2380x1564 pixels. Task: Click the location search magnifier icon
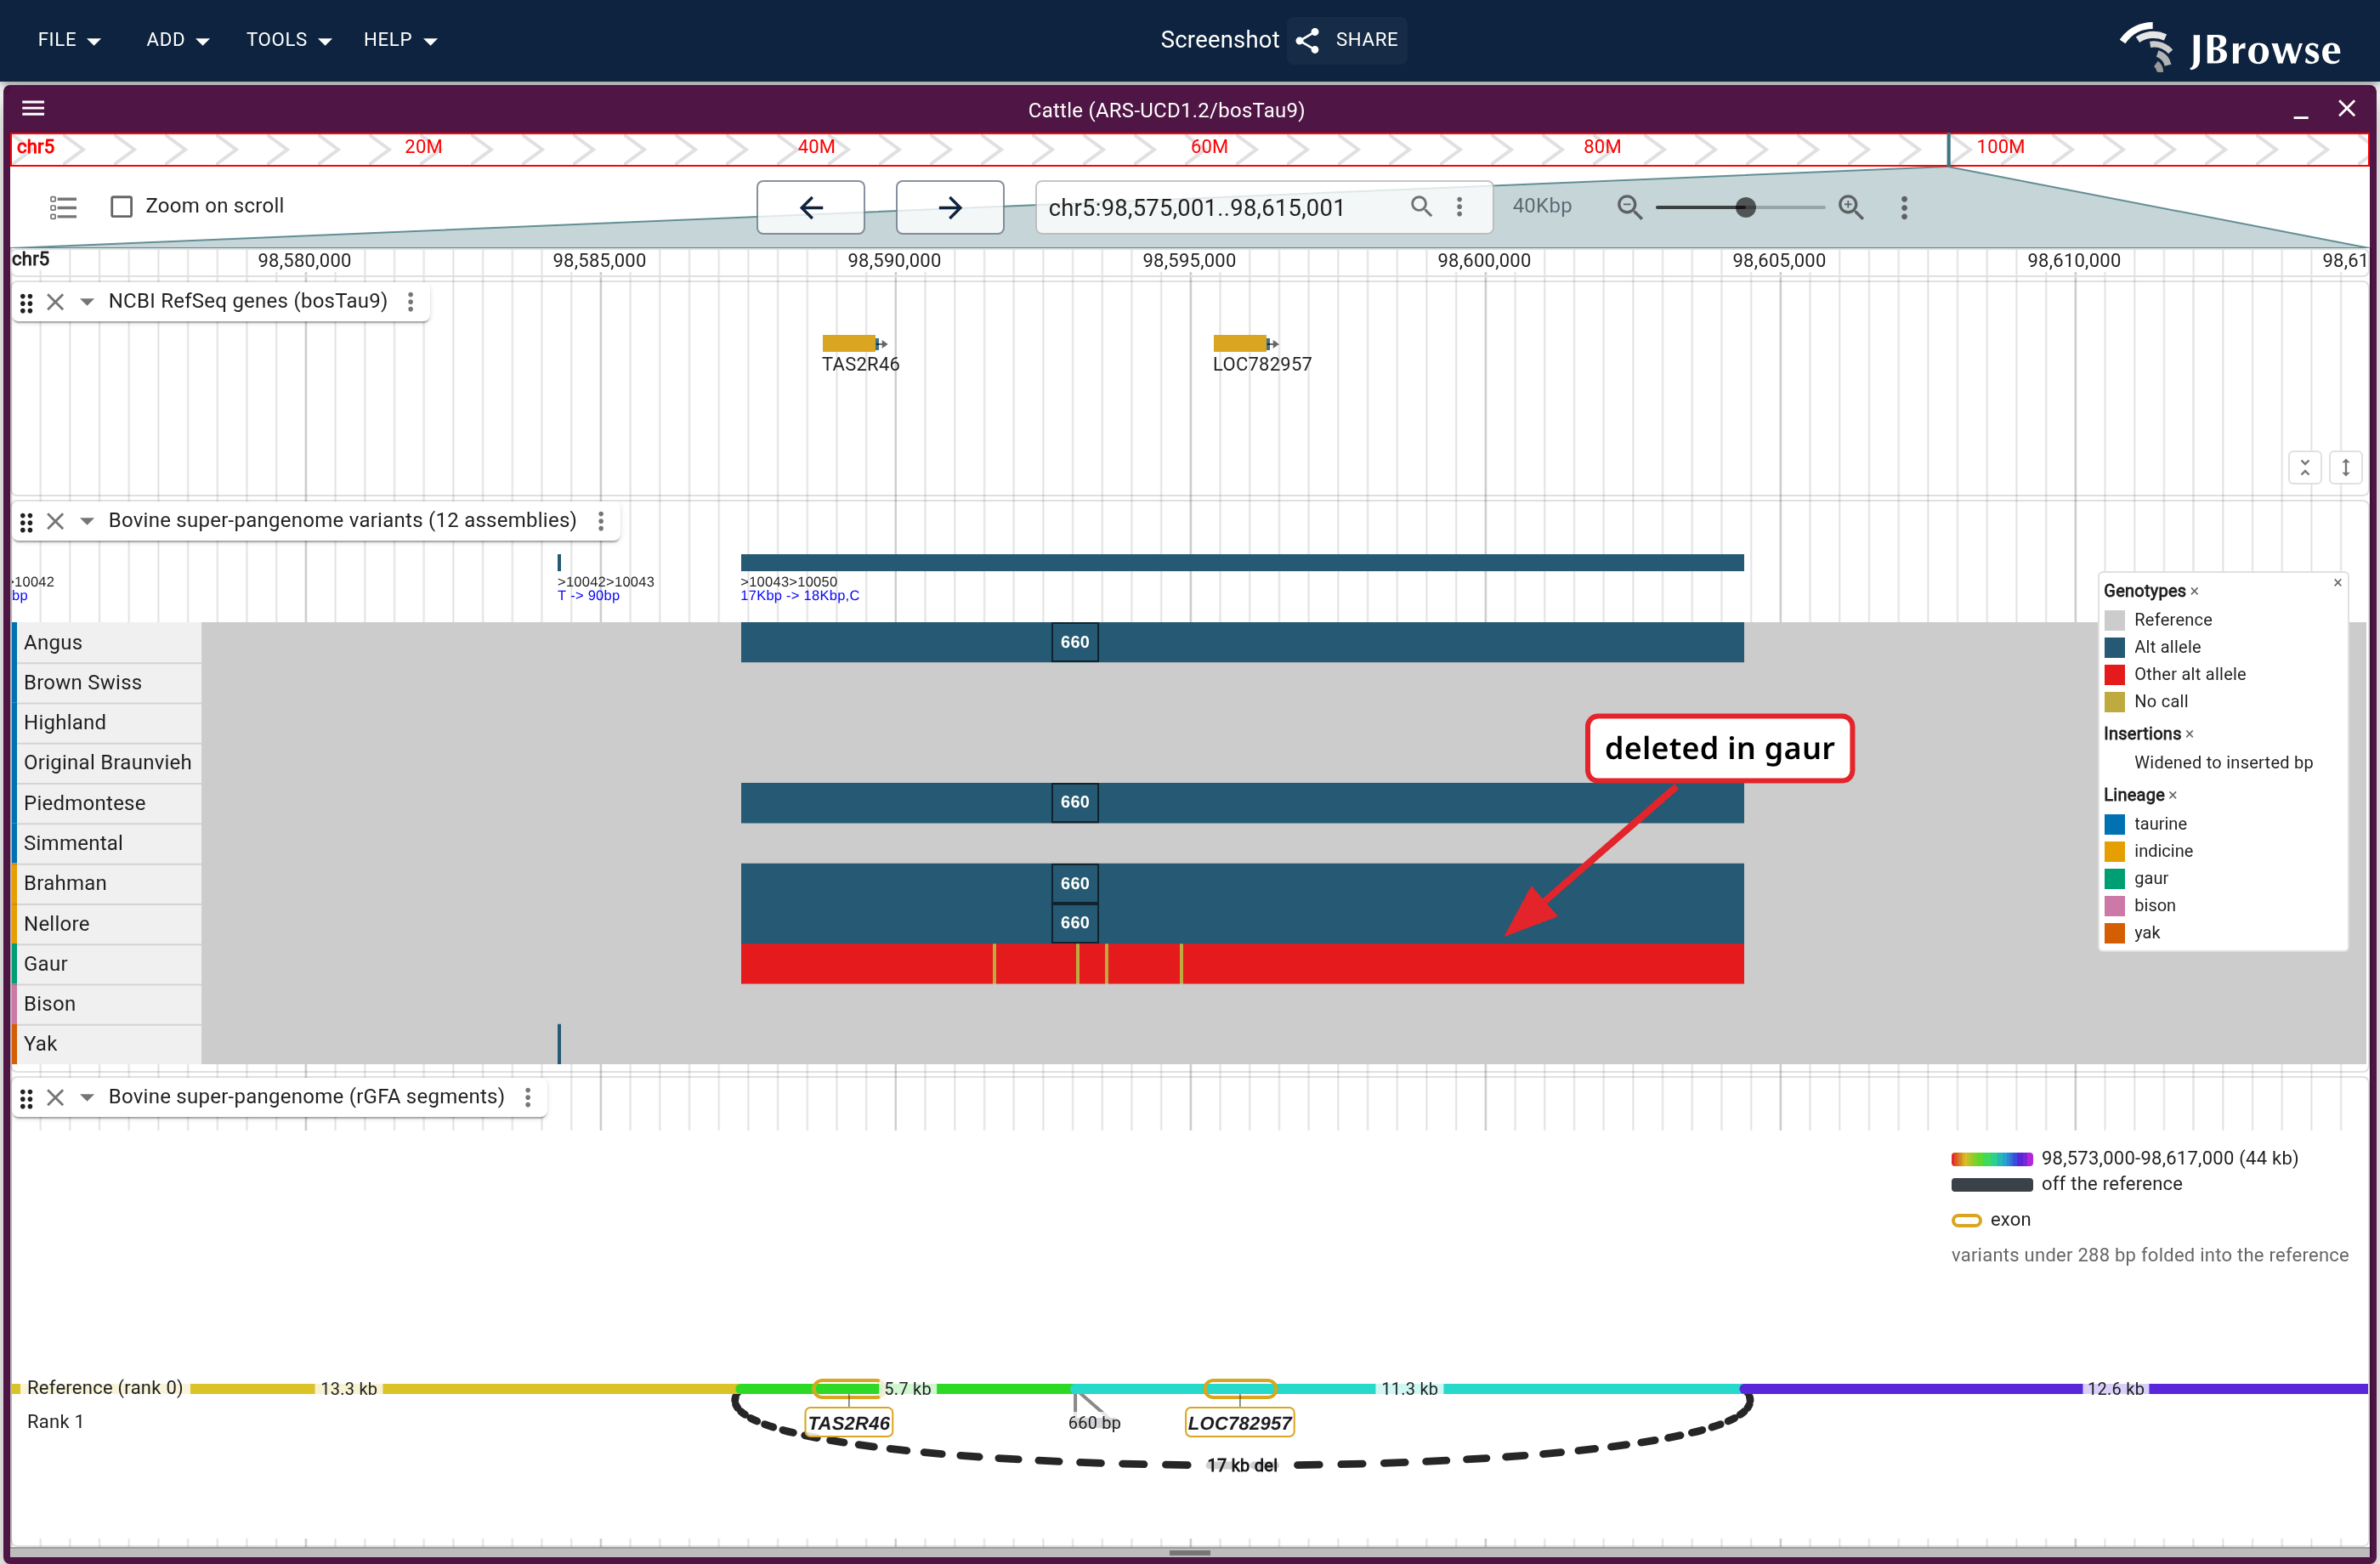[1421, 206]
